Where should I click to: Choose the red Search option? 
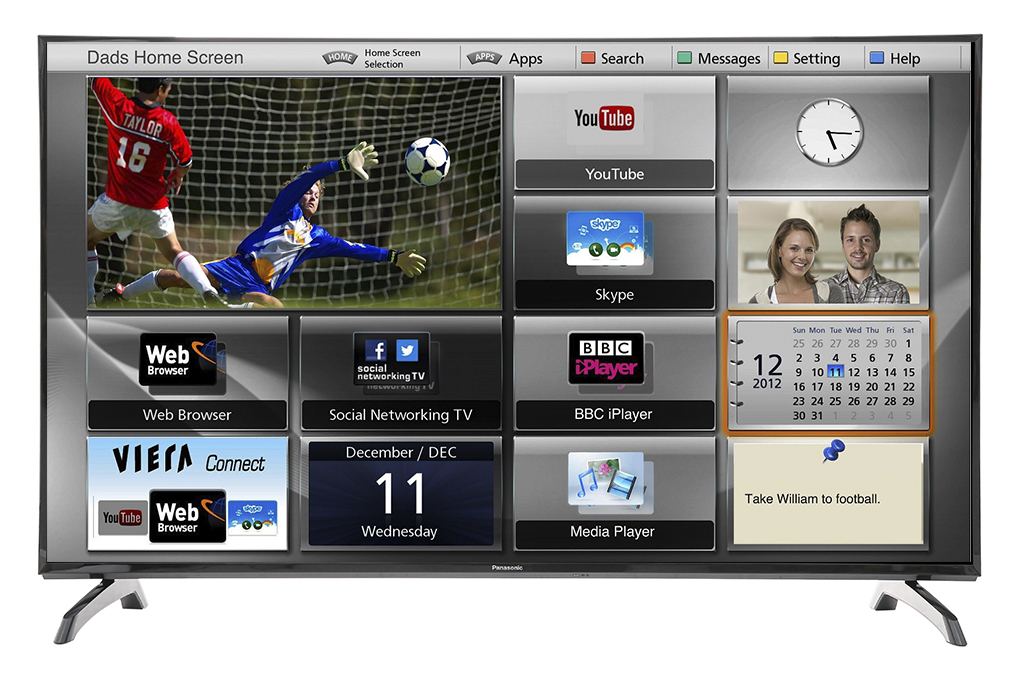[612, 59]
